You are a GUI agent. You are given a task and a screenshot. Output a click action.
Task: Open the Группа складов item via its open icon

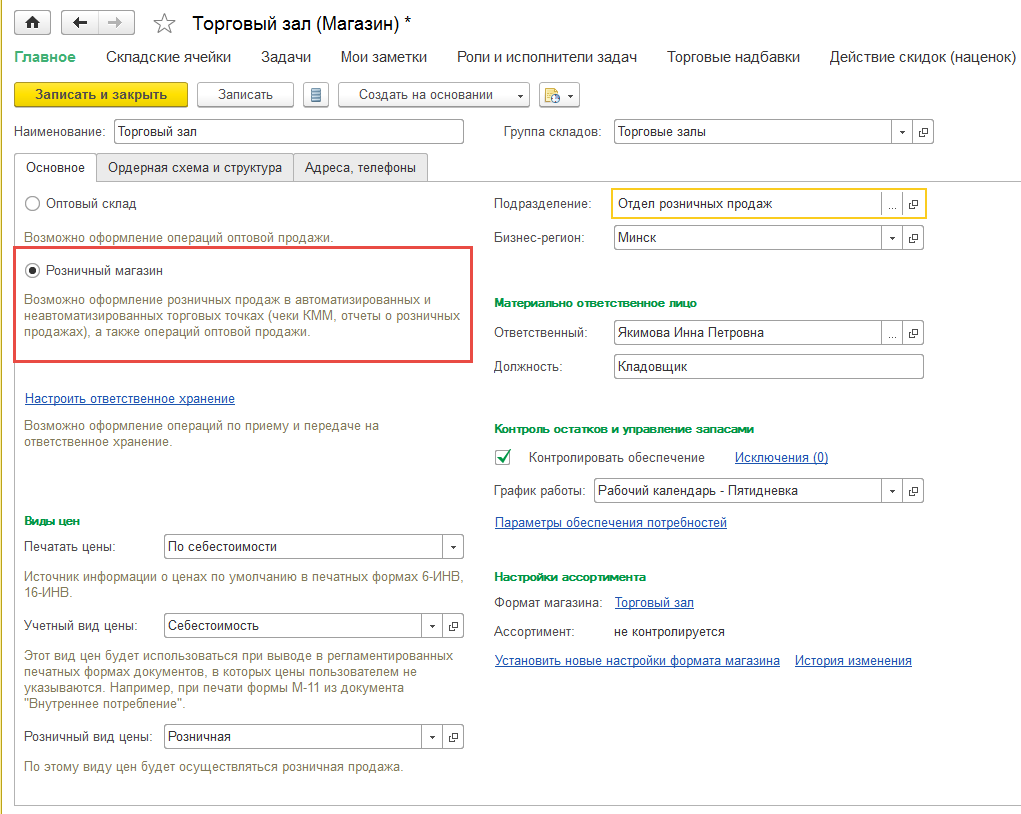(923, 132)
